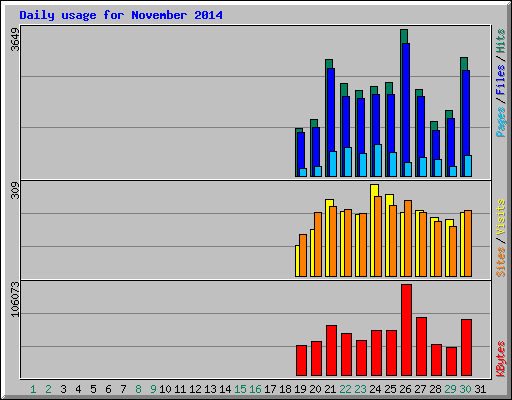Click the red KBytes legend label
The image size is (512, 400).
pos(500,359)
